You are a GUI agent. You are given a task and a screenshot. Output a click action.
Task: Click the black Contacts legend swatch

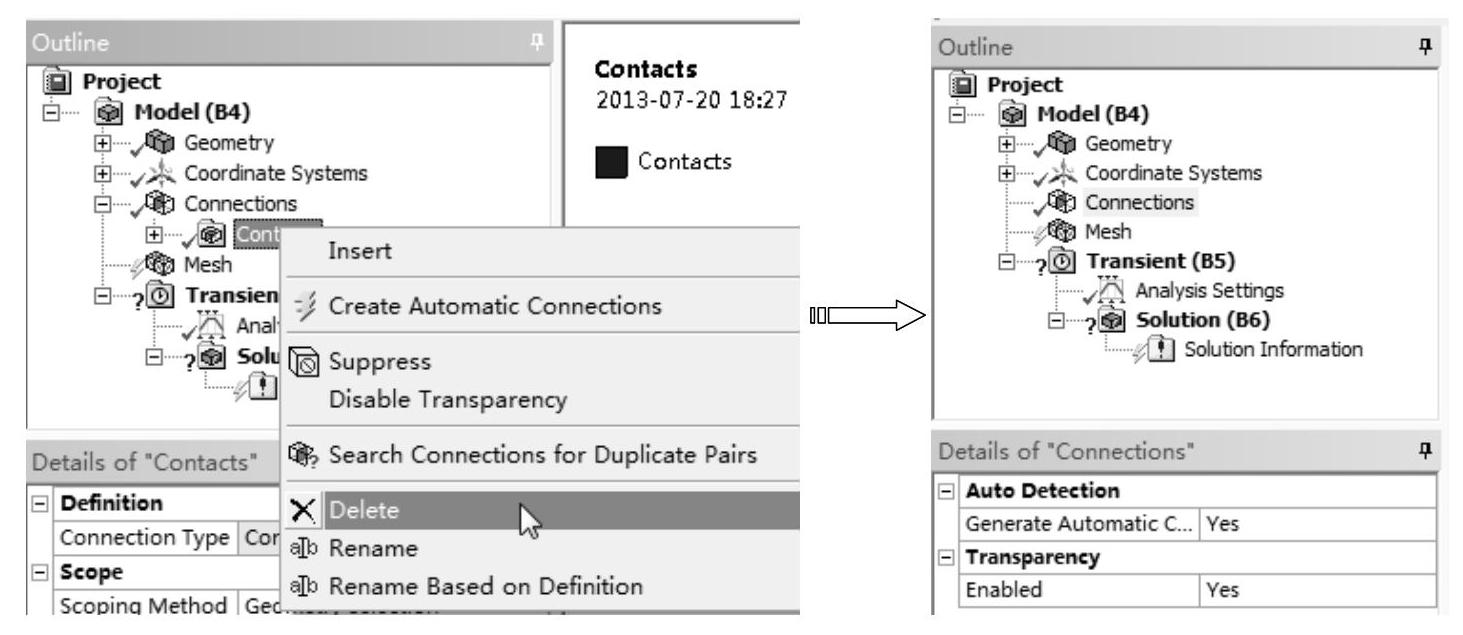(x=610, y=161)
